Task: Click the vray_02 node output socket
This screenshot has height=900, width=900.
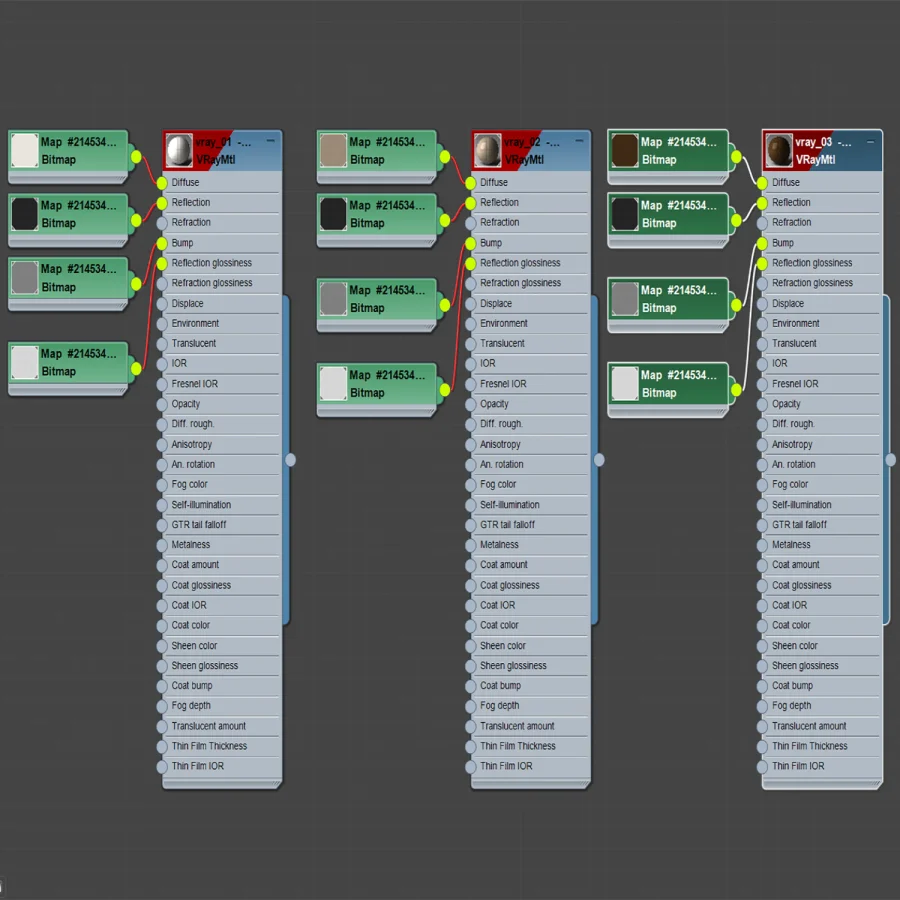Action: click(x=599, y=460)
